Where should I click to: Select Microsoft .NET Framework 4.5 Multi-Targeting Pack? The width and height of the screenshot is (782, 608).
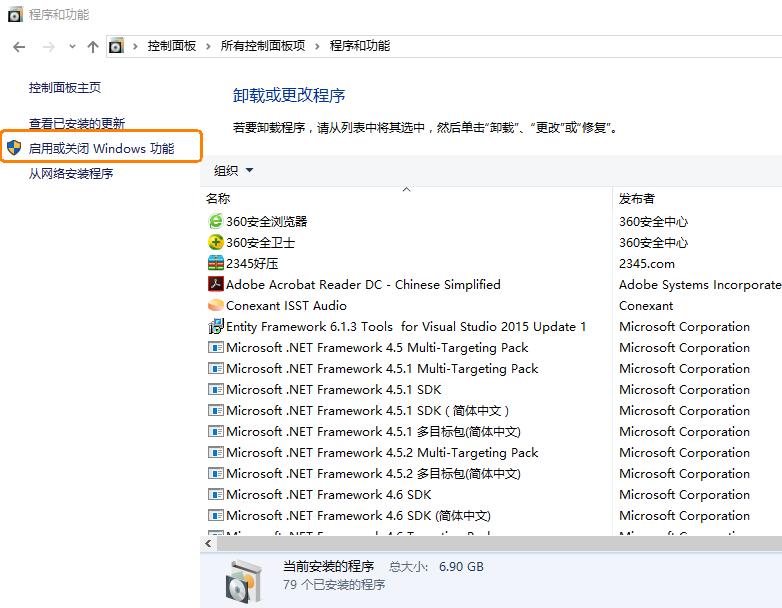[377, 347]
